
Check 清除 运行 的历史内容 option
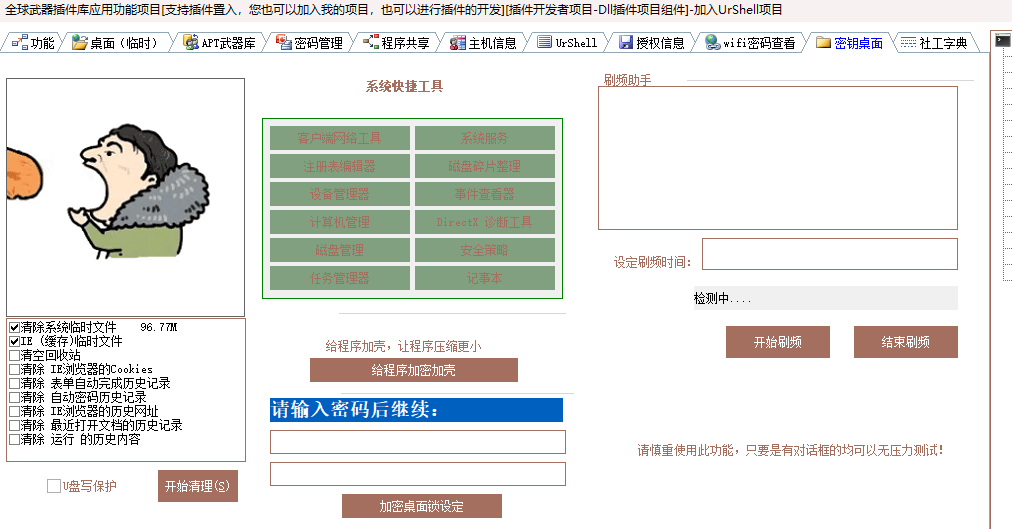point(14,439)
